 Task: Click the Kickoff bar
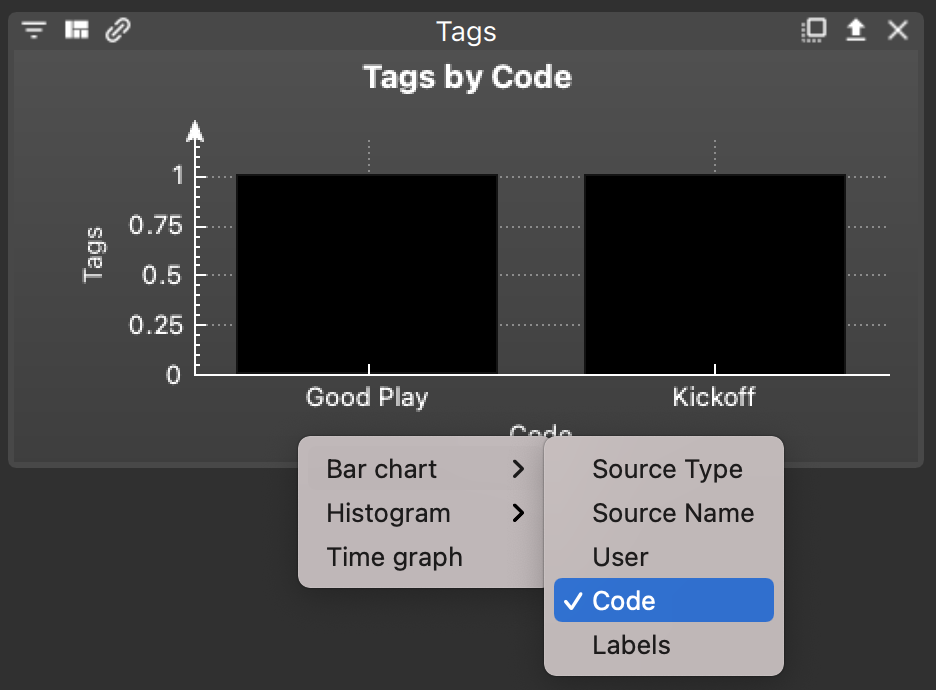pyautogui.click(x=715, y=274)
